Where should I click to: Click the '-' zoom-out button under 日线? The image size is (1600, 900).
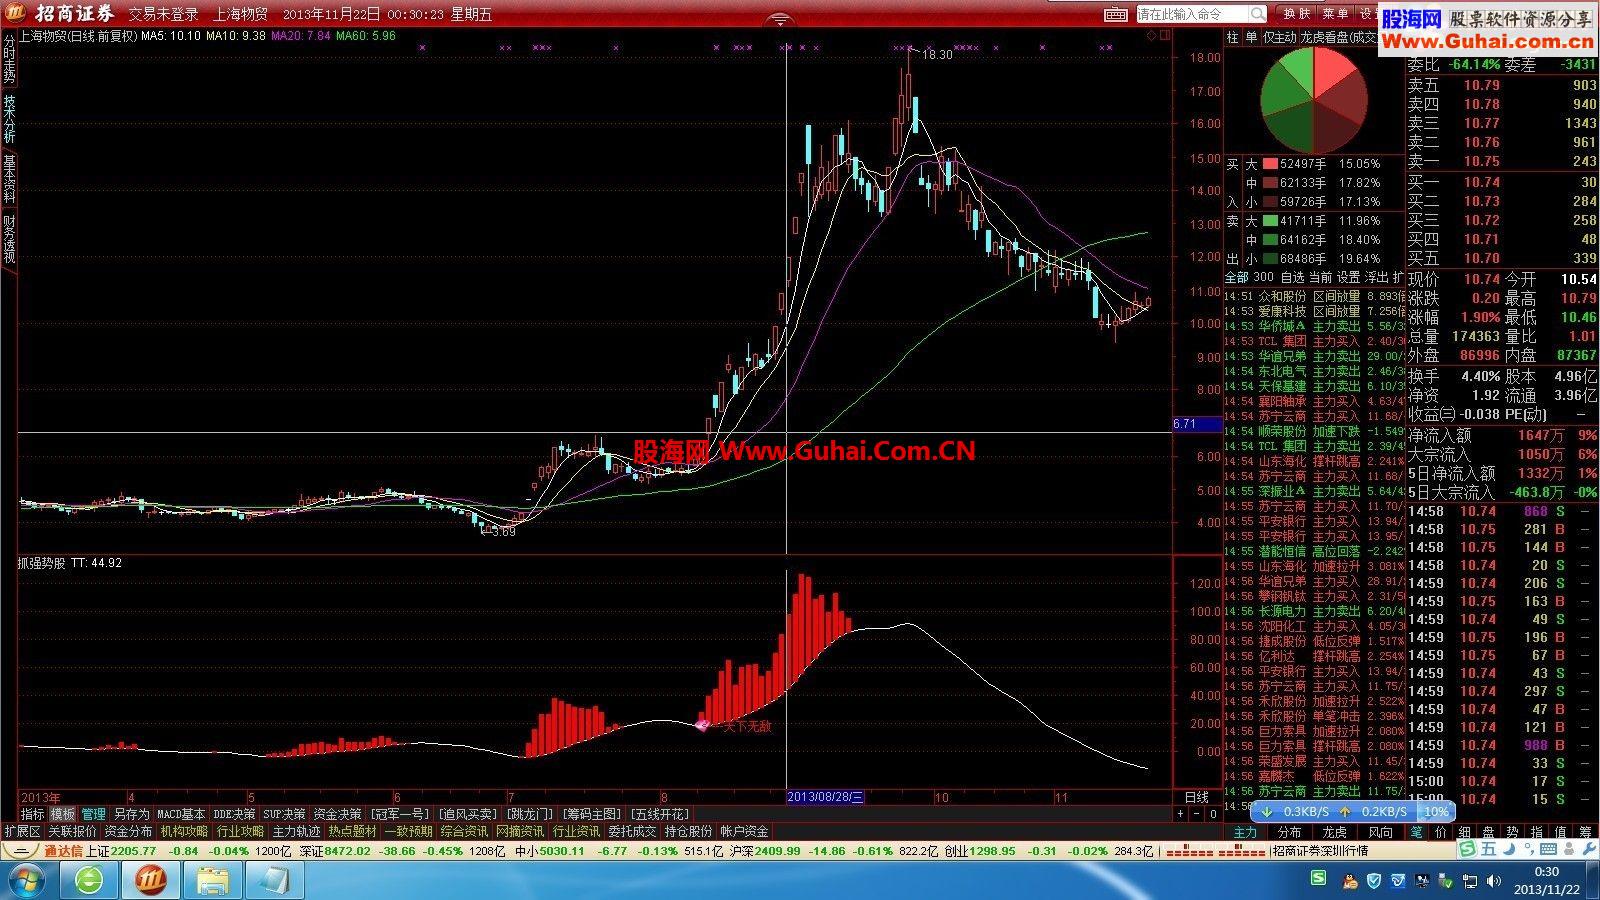click(1197, 814)
